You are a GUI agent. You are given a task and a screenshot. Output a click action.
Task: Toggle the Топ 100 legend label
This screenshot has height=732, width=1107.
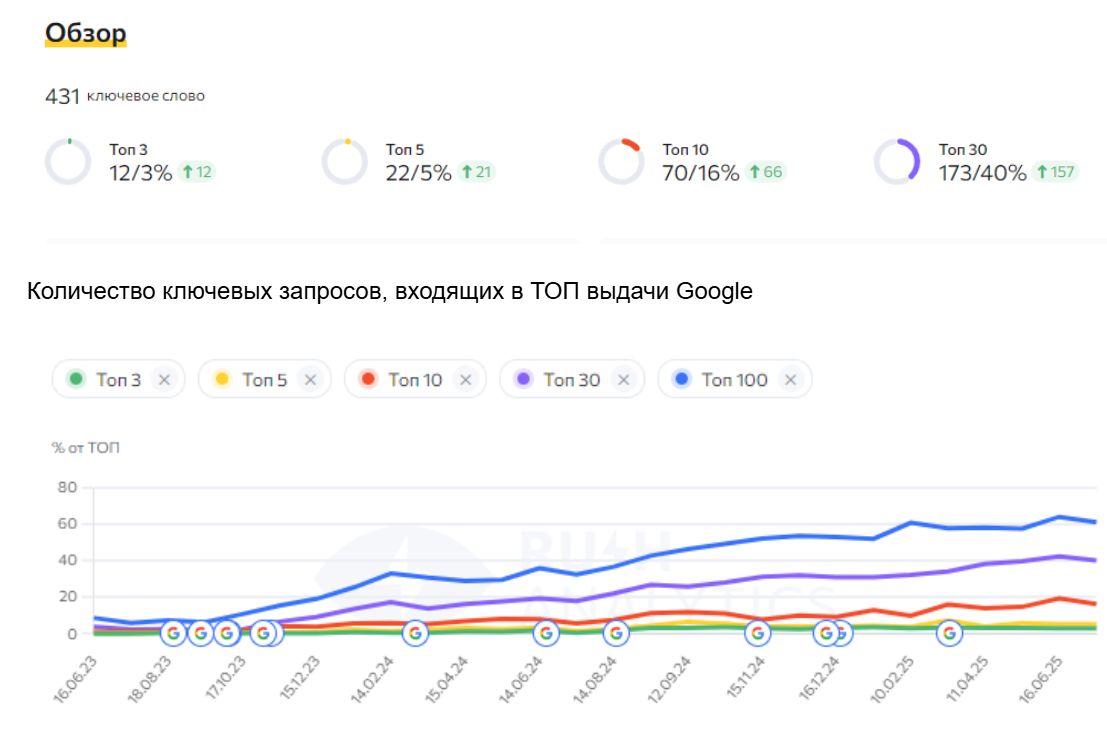point(734,380)
